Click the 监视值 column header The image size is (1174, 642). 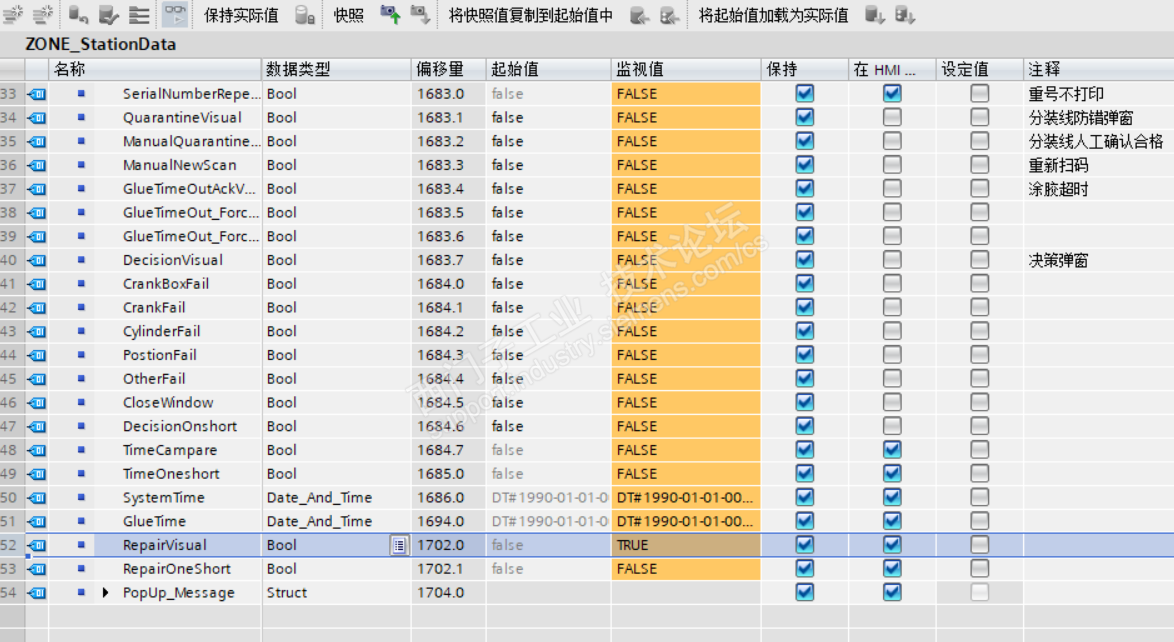click(686, 70)
